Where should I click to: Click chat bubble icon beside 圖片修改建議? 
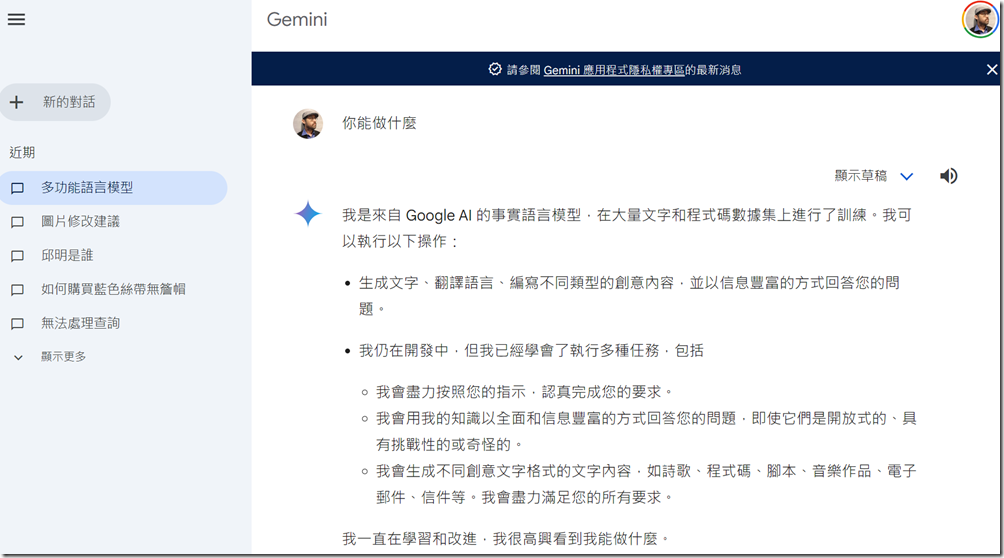point(18,222)
